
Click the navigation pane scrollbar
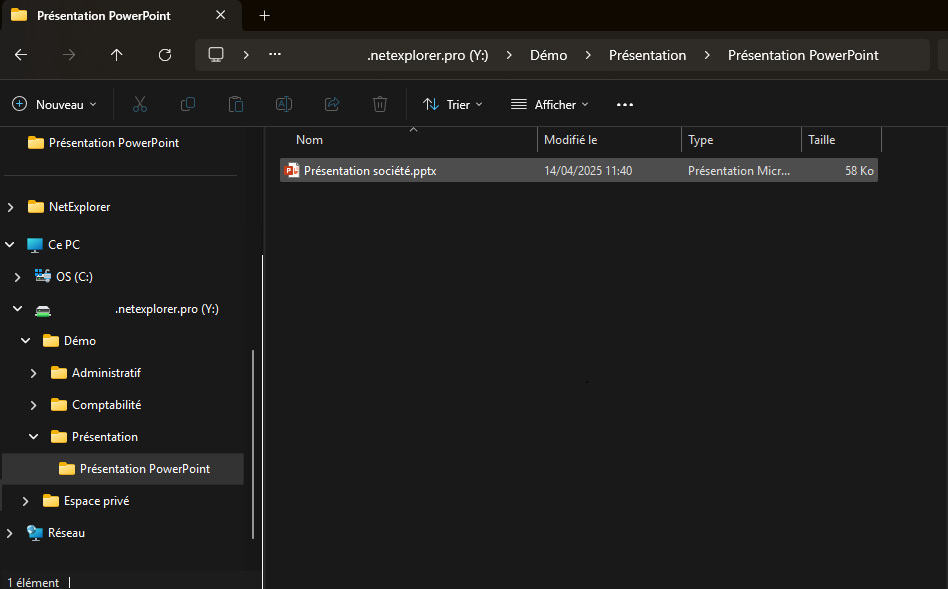[x=253, y=444]
